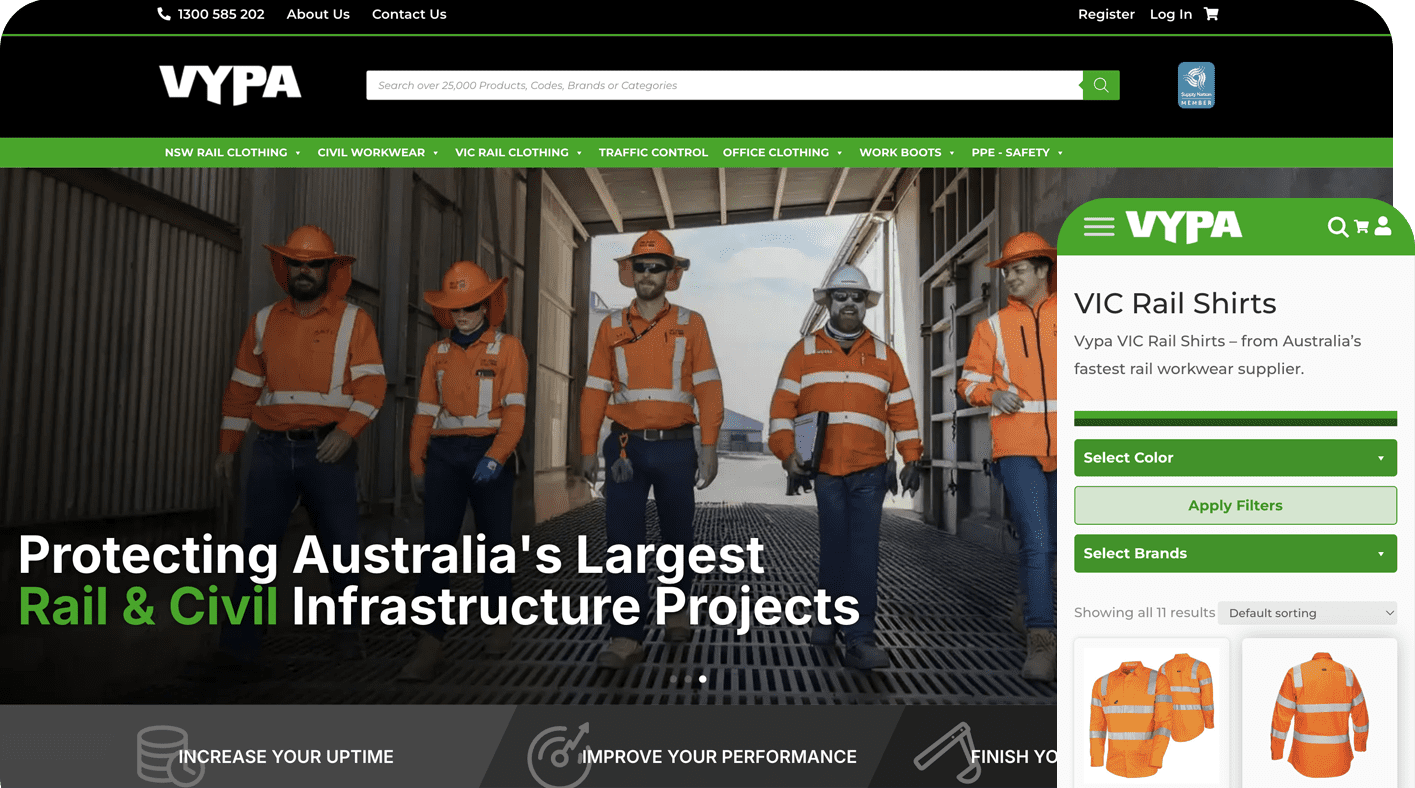Select the last carousel slide dot
The image size is (1415, 788).
[703, 679]
